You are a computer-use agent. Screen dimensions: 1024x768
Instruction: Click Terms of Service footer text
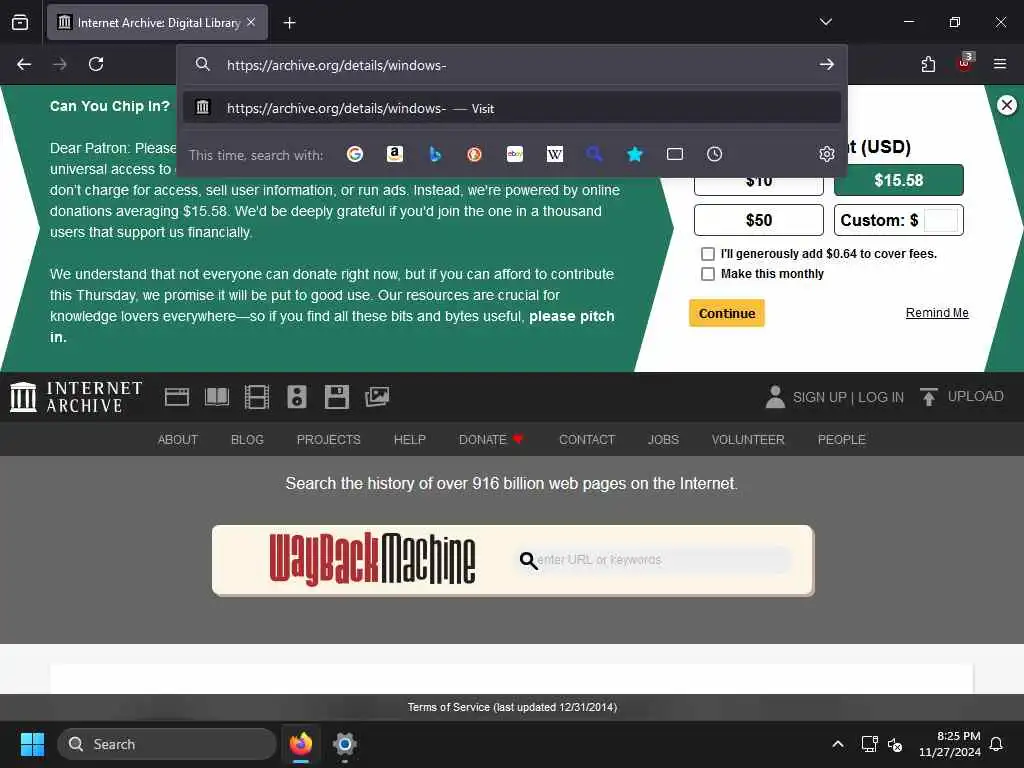click(x=512, y=707)
